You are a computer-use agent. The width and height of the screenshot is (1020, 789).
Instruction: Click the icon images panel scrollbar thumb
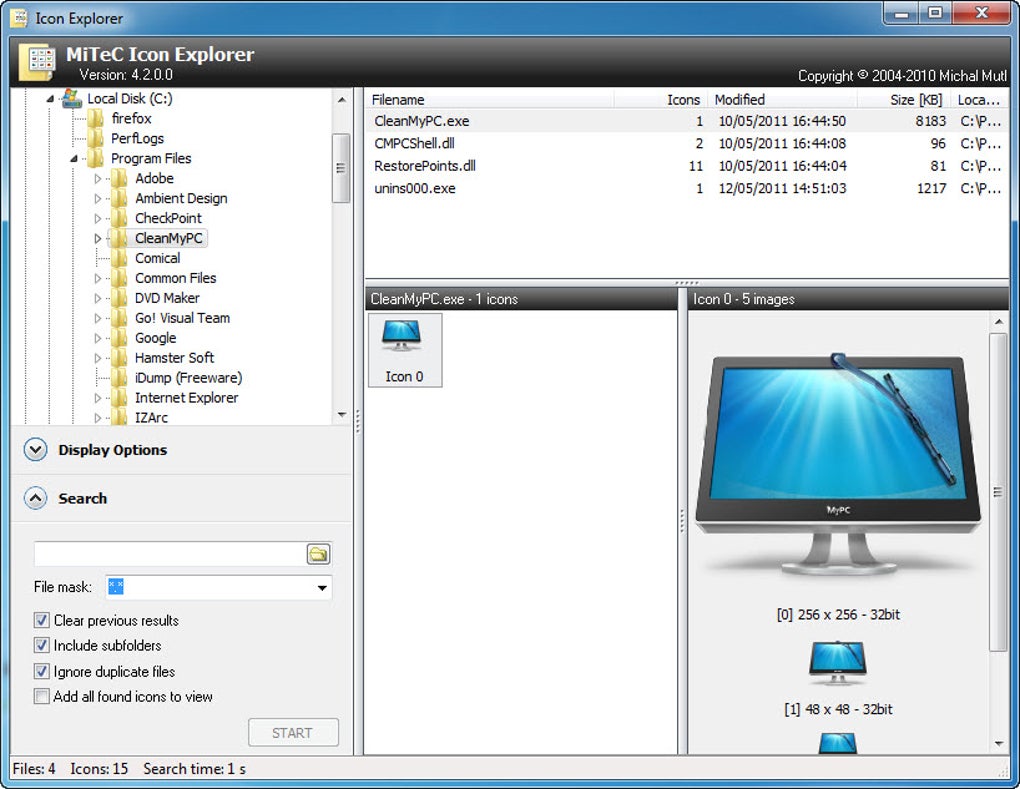998,492
